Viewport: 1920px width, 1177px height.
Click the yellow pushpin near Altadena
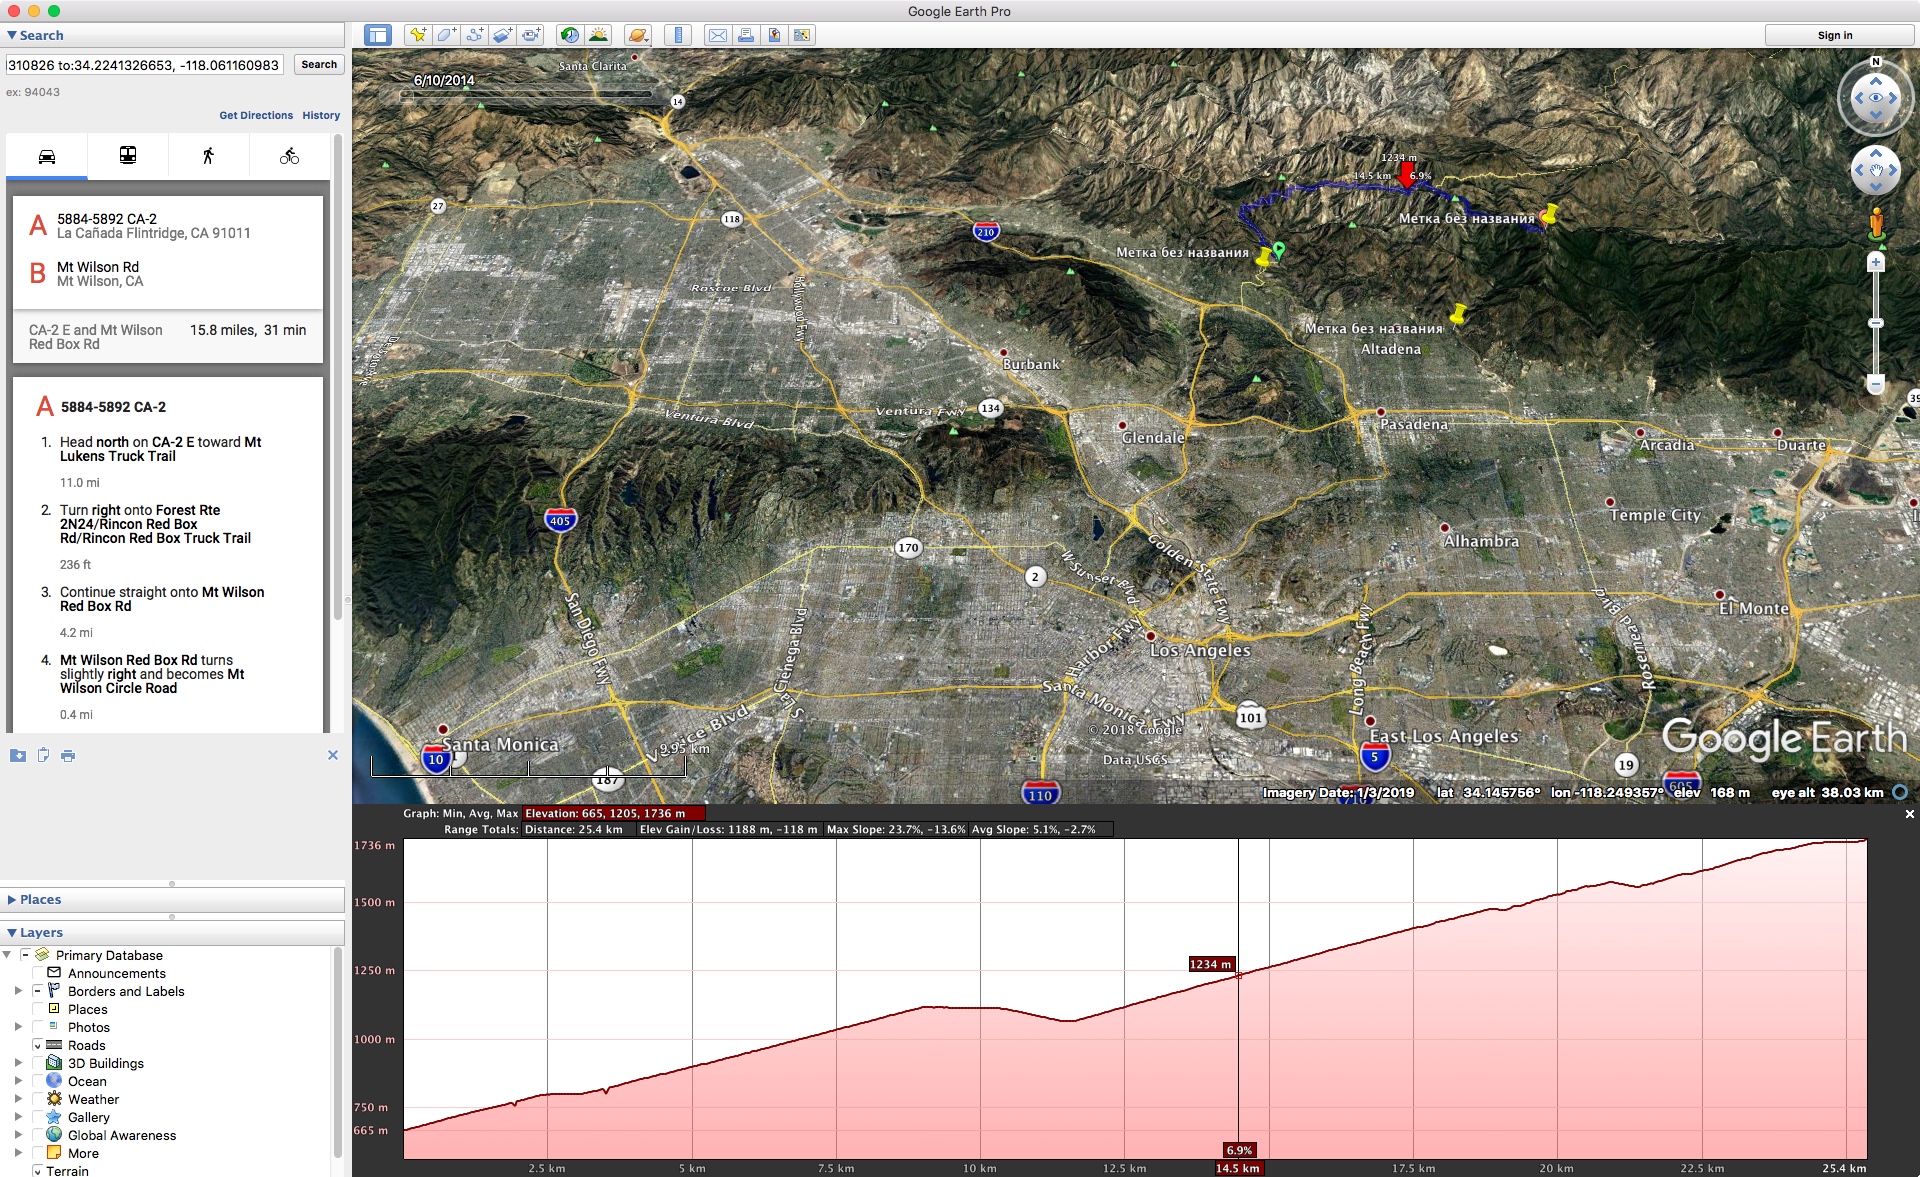1458,315
